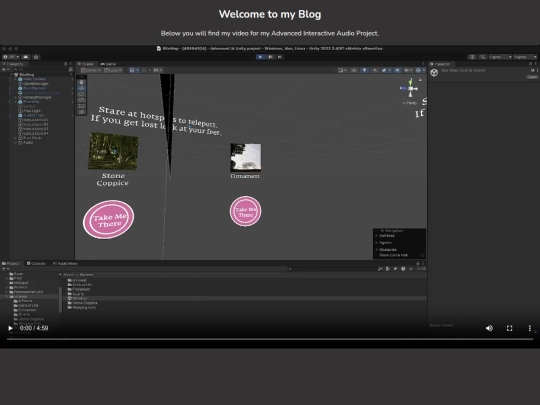Toggle Obstacles in the AI Navigation overlay

point(387,250)
